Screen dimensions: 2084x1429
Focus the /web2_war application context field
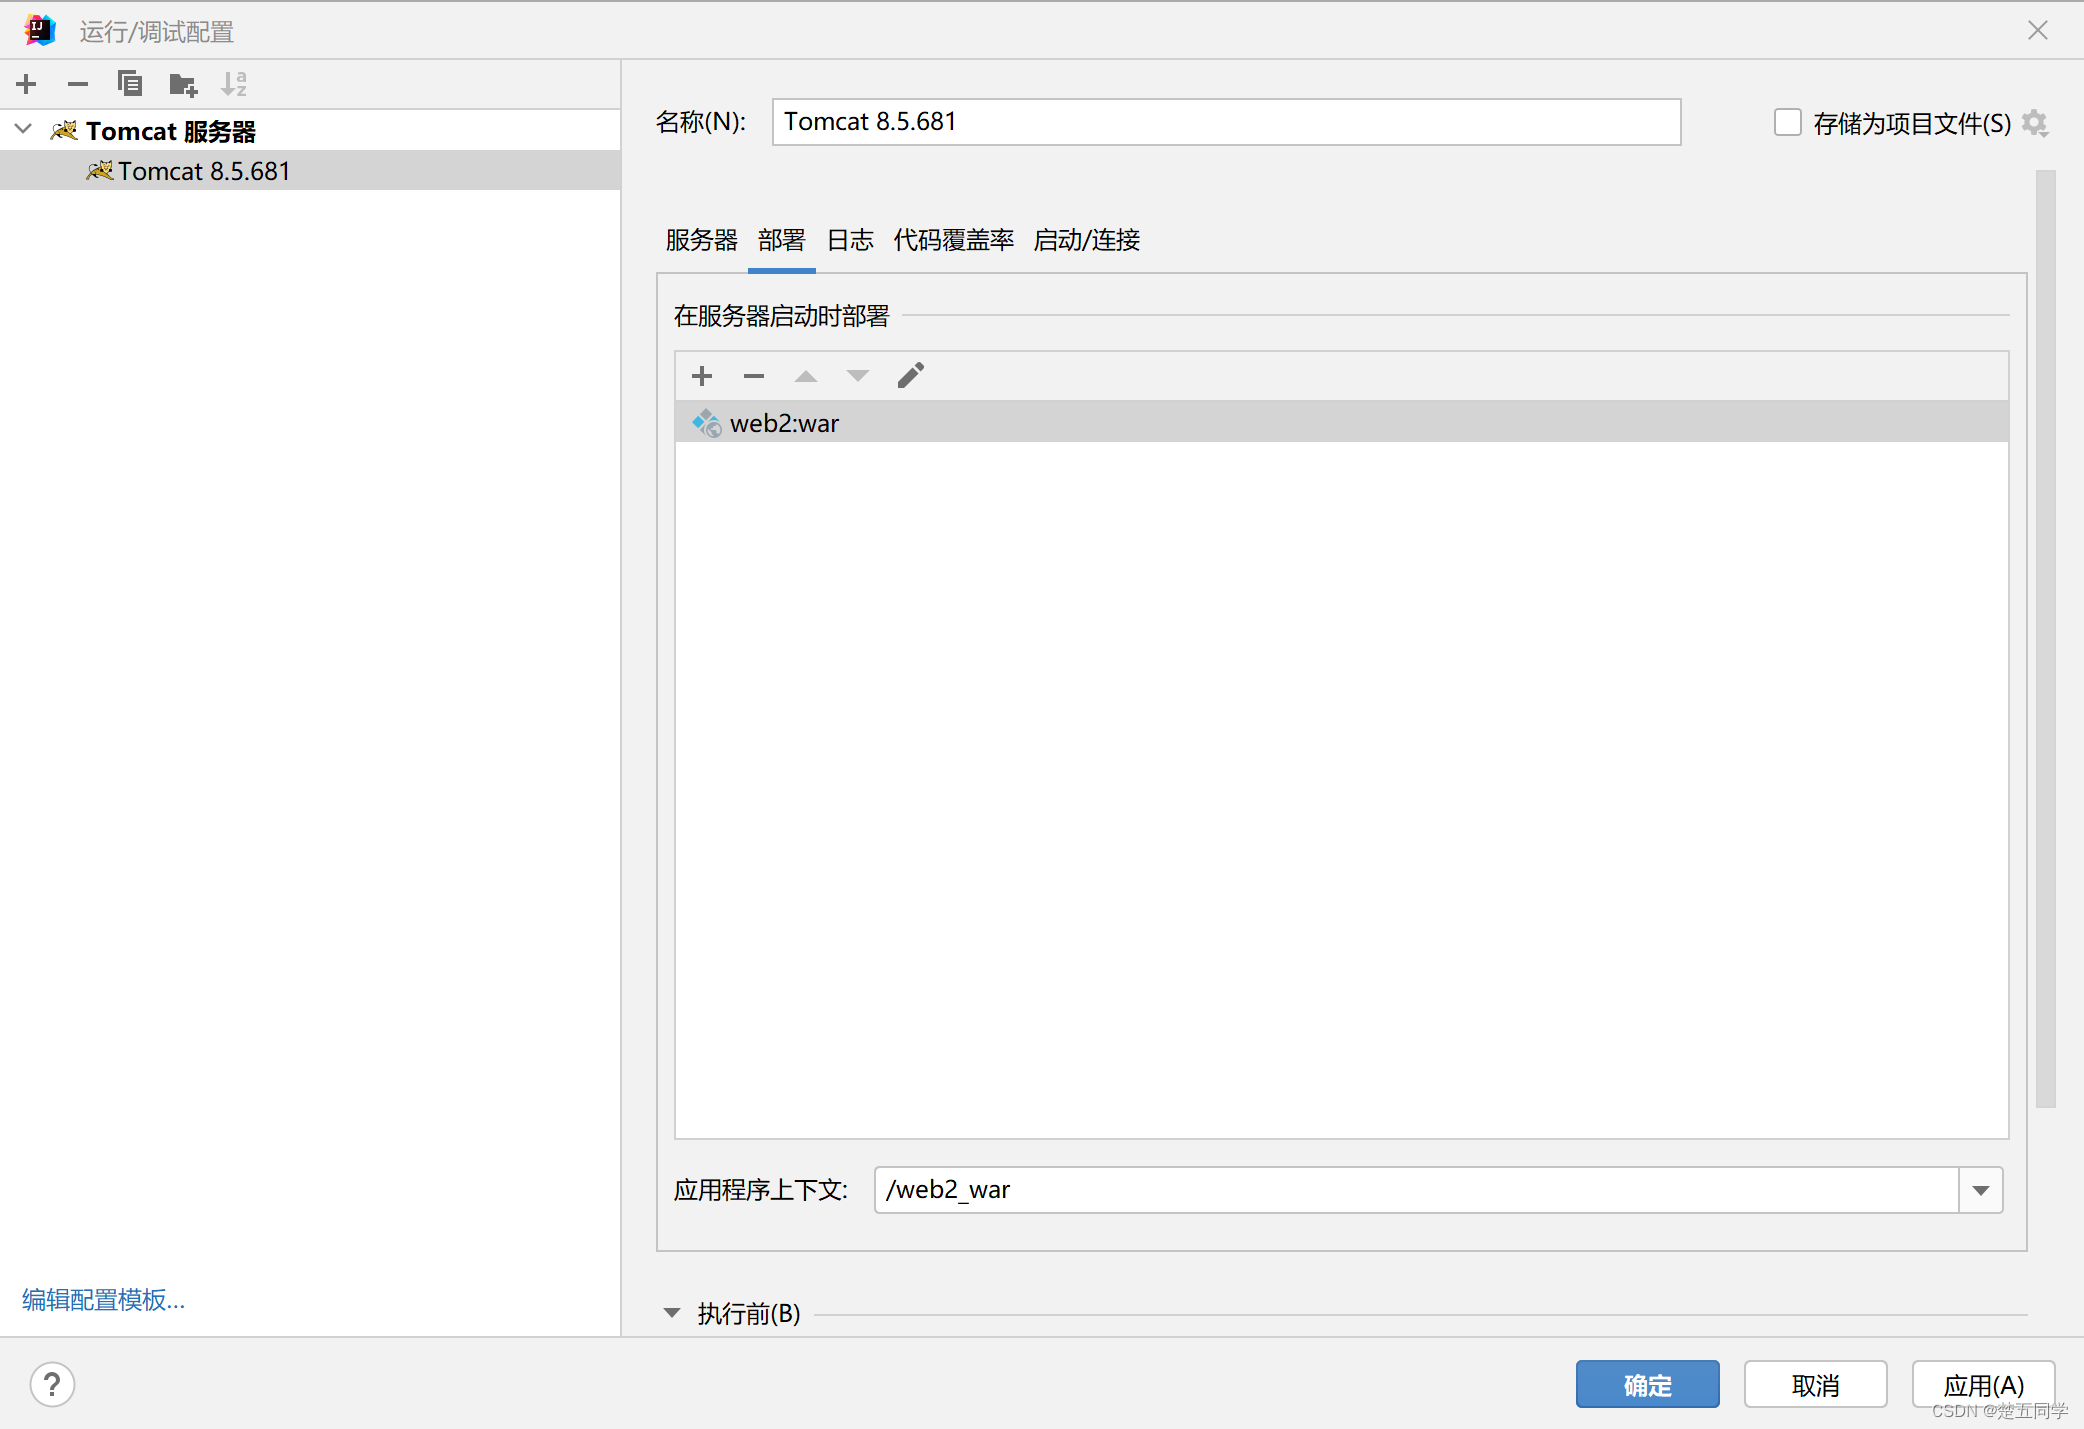(1416, 1190)
